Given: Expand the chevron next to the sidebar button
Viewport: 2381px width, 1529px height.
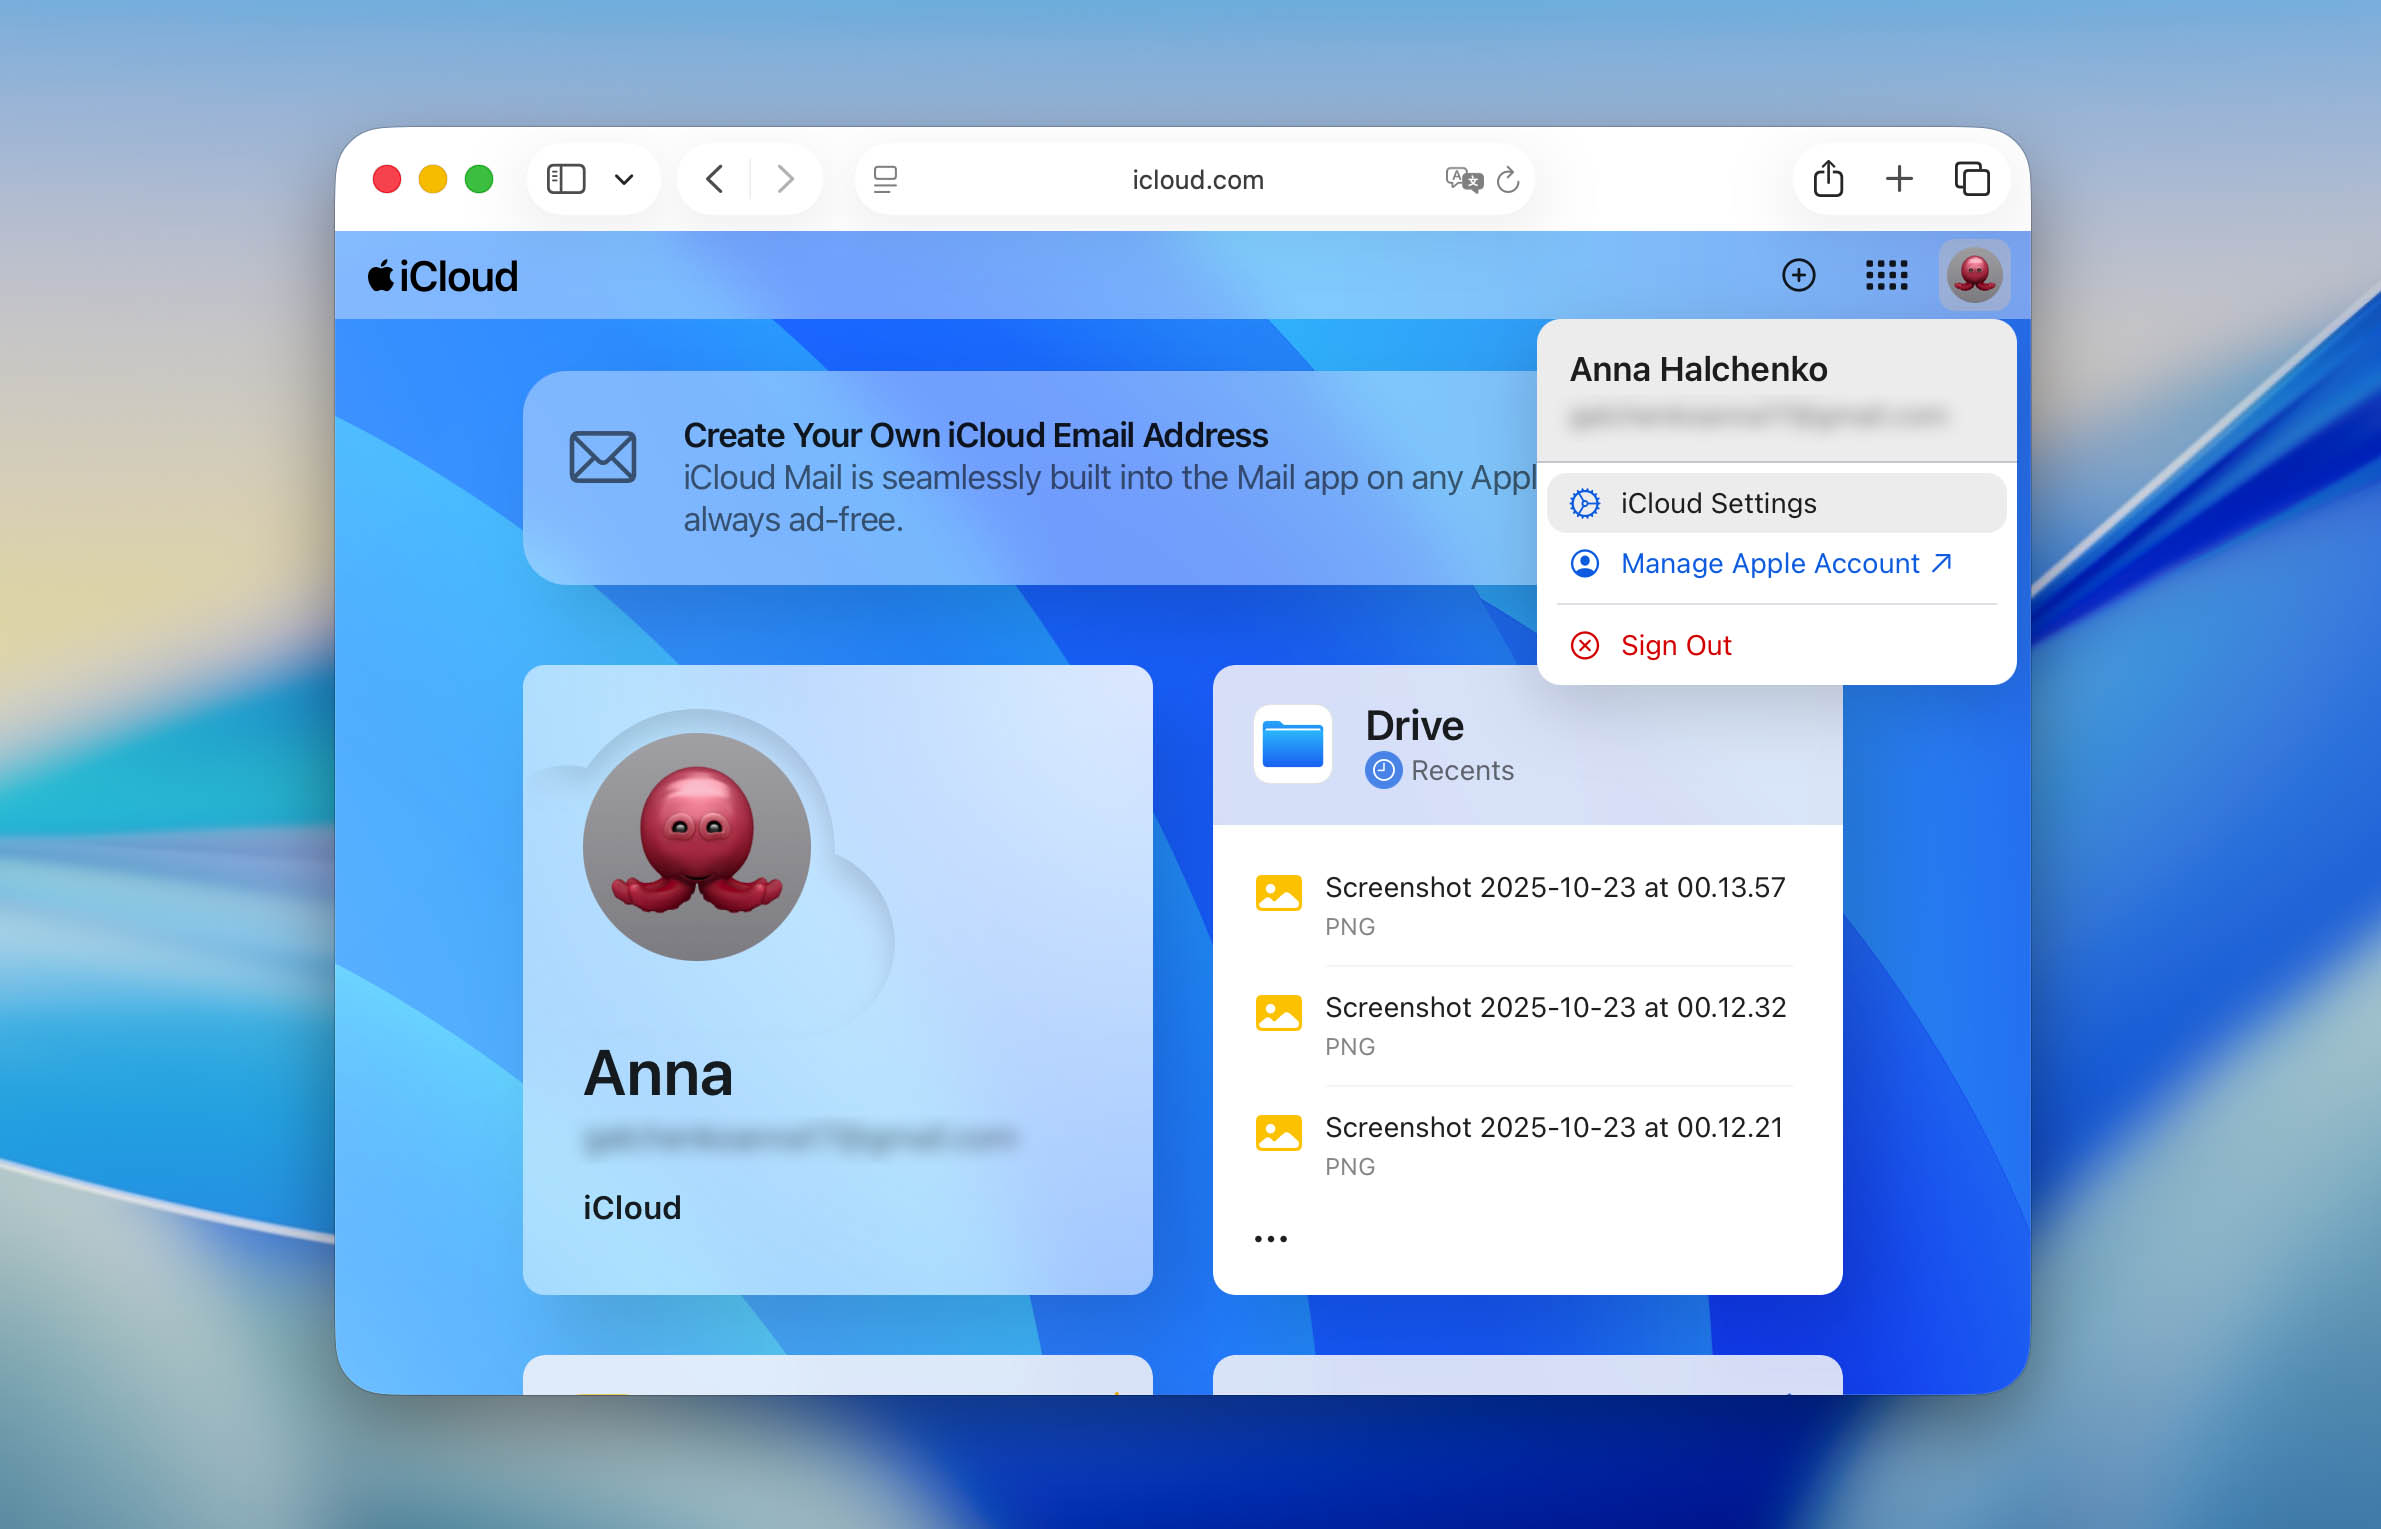Looking at the screenshot, I should click(623, 179).
